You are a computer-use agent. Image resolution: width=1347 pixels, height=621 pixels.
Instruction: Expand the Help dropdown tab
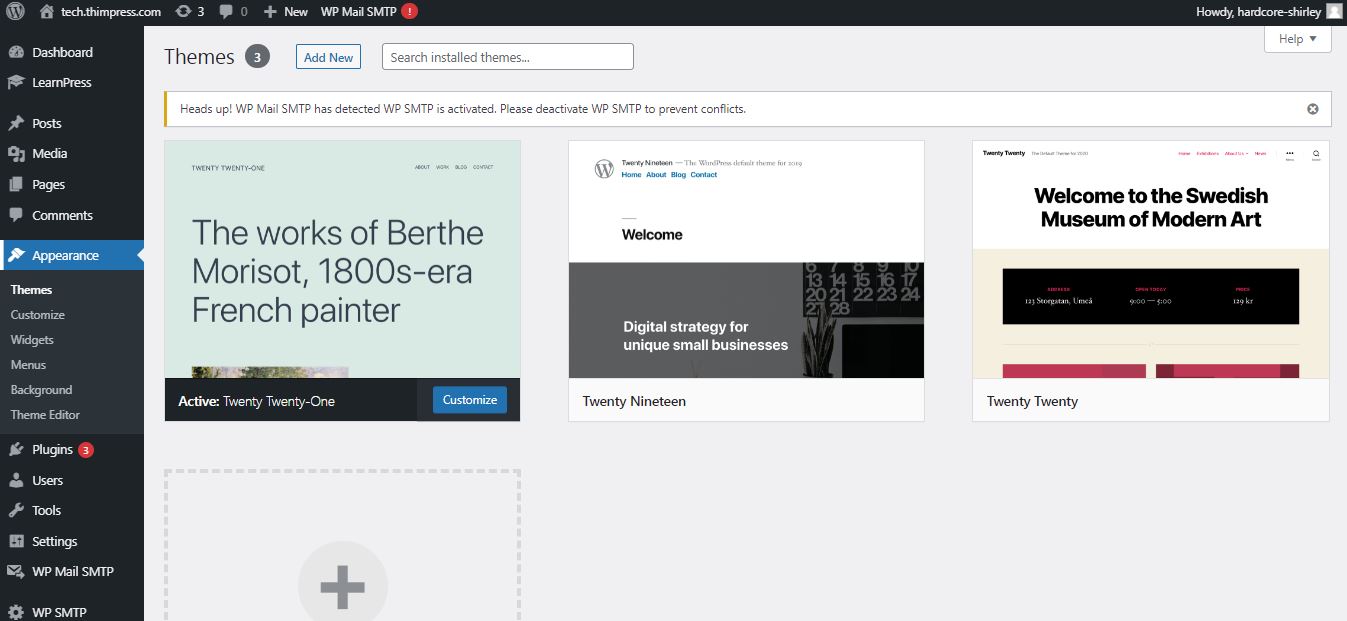(x=1298, y=39)
